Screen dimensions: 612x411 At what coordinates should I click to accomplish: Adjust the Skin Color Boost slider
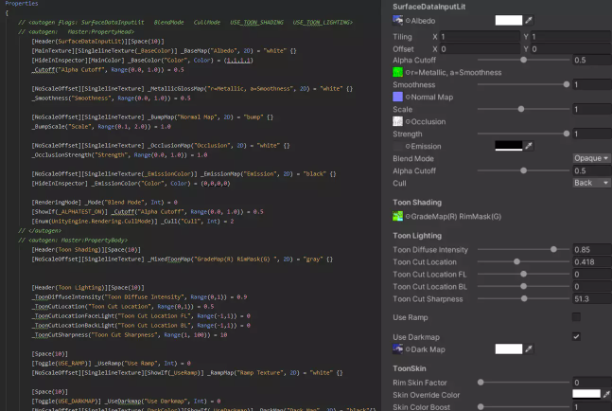click(x=523, y=407)
